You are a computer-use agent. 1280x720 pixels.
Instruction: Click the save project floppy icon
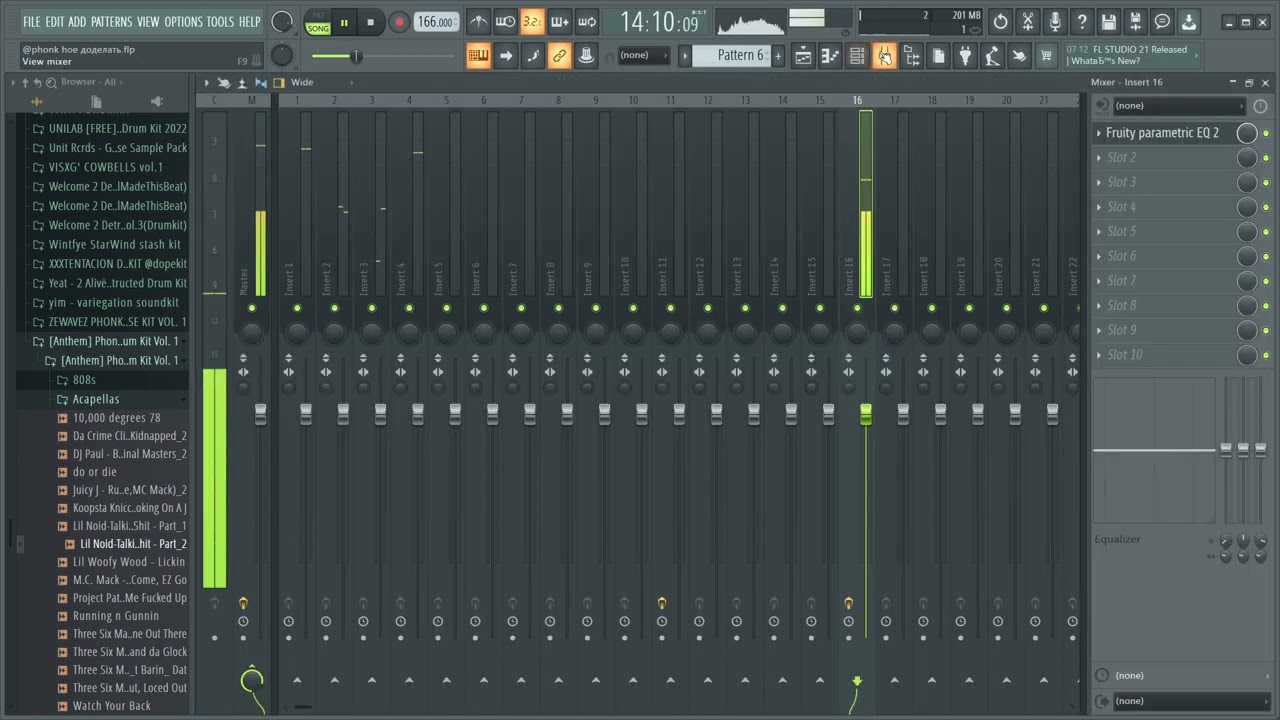click(1108, 21)
